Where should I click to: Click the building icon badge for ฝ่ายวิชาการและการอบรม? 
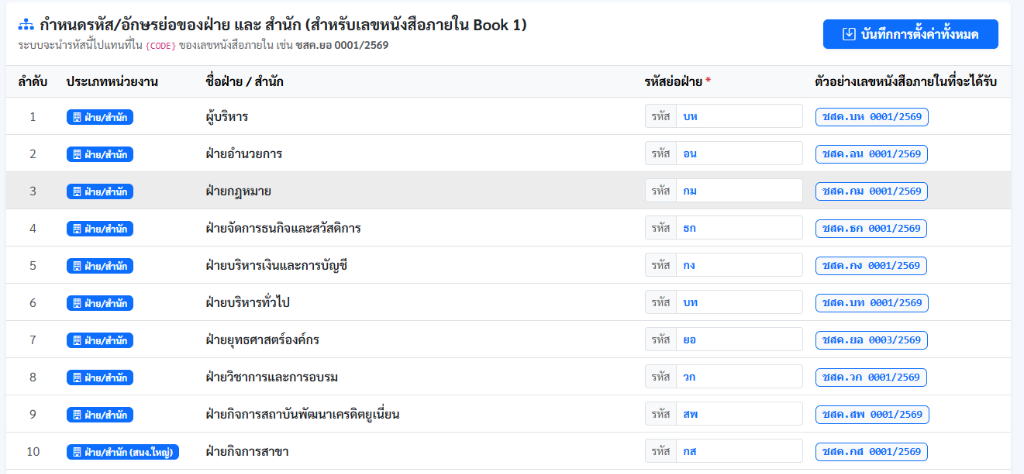[x=100, y=377]
